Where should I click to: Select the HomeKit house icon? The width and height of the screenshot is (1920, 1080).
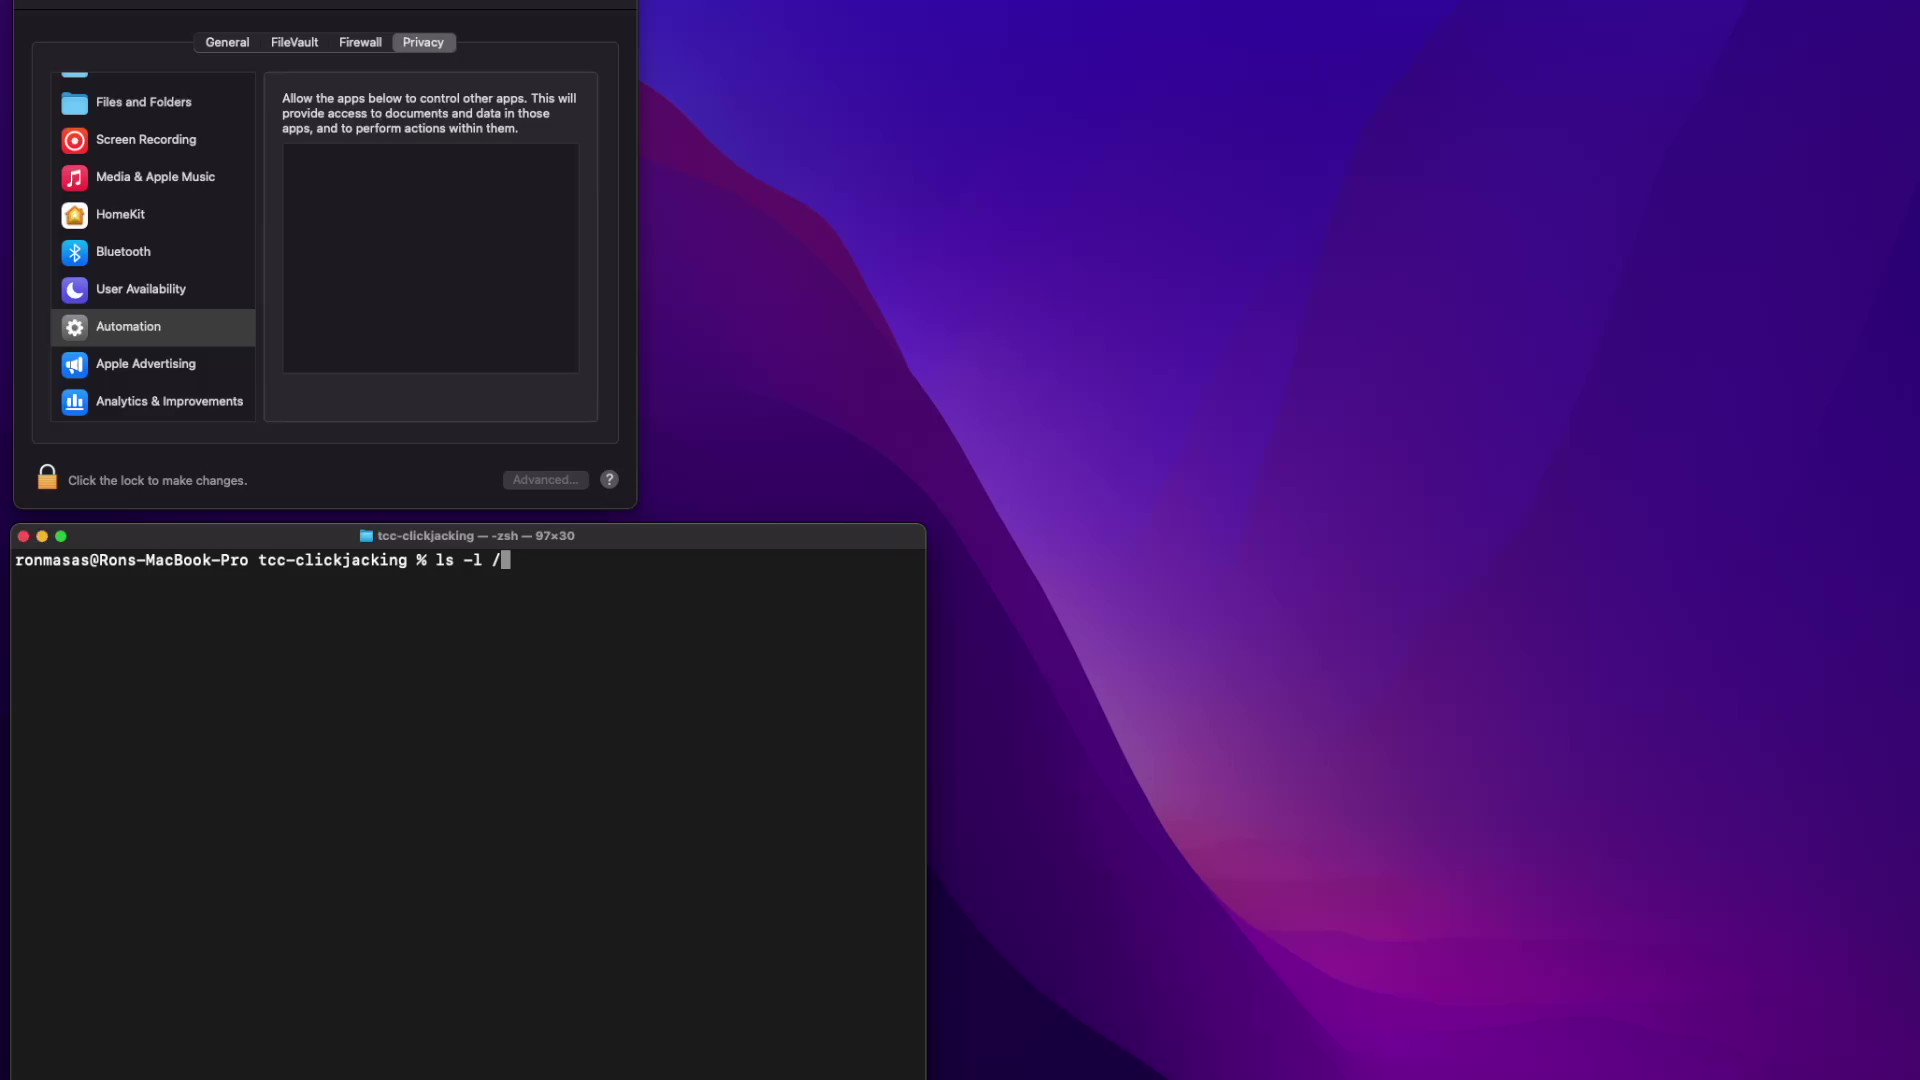(75, 215)
